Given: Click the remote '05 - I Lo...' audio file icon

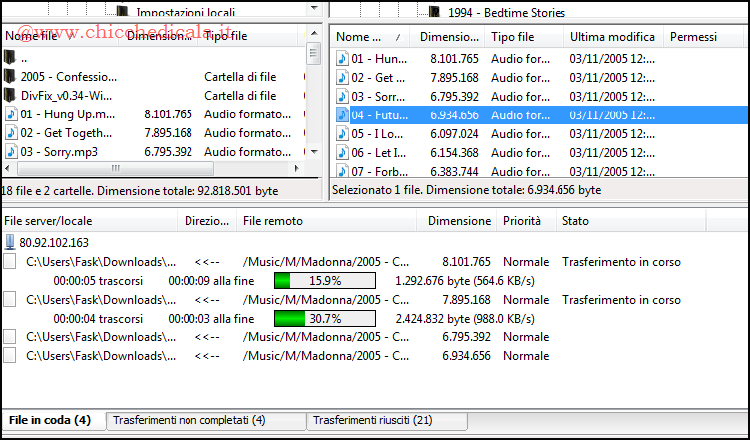Looking at the screenshot, I should tap(342, 134).
